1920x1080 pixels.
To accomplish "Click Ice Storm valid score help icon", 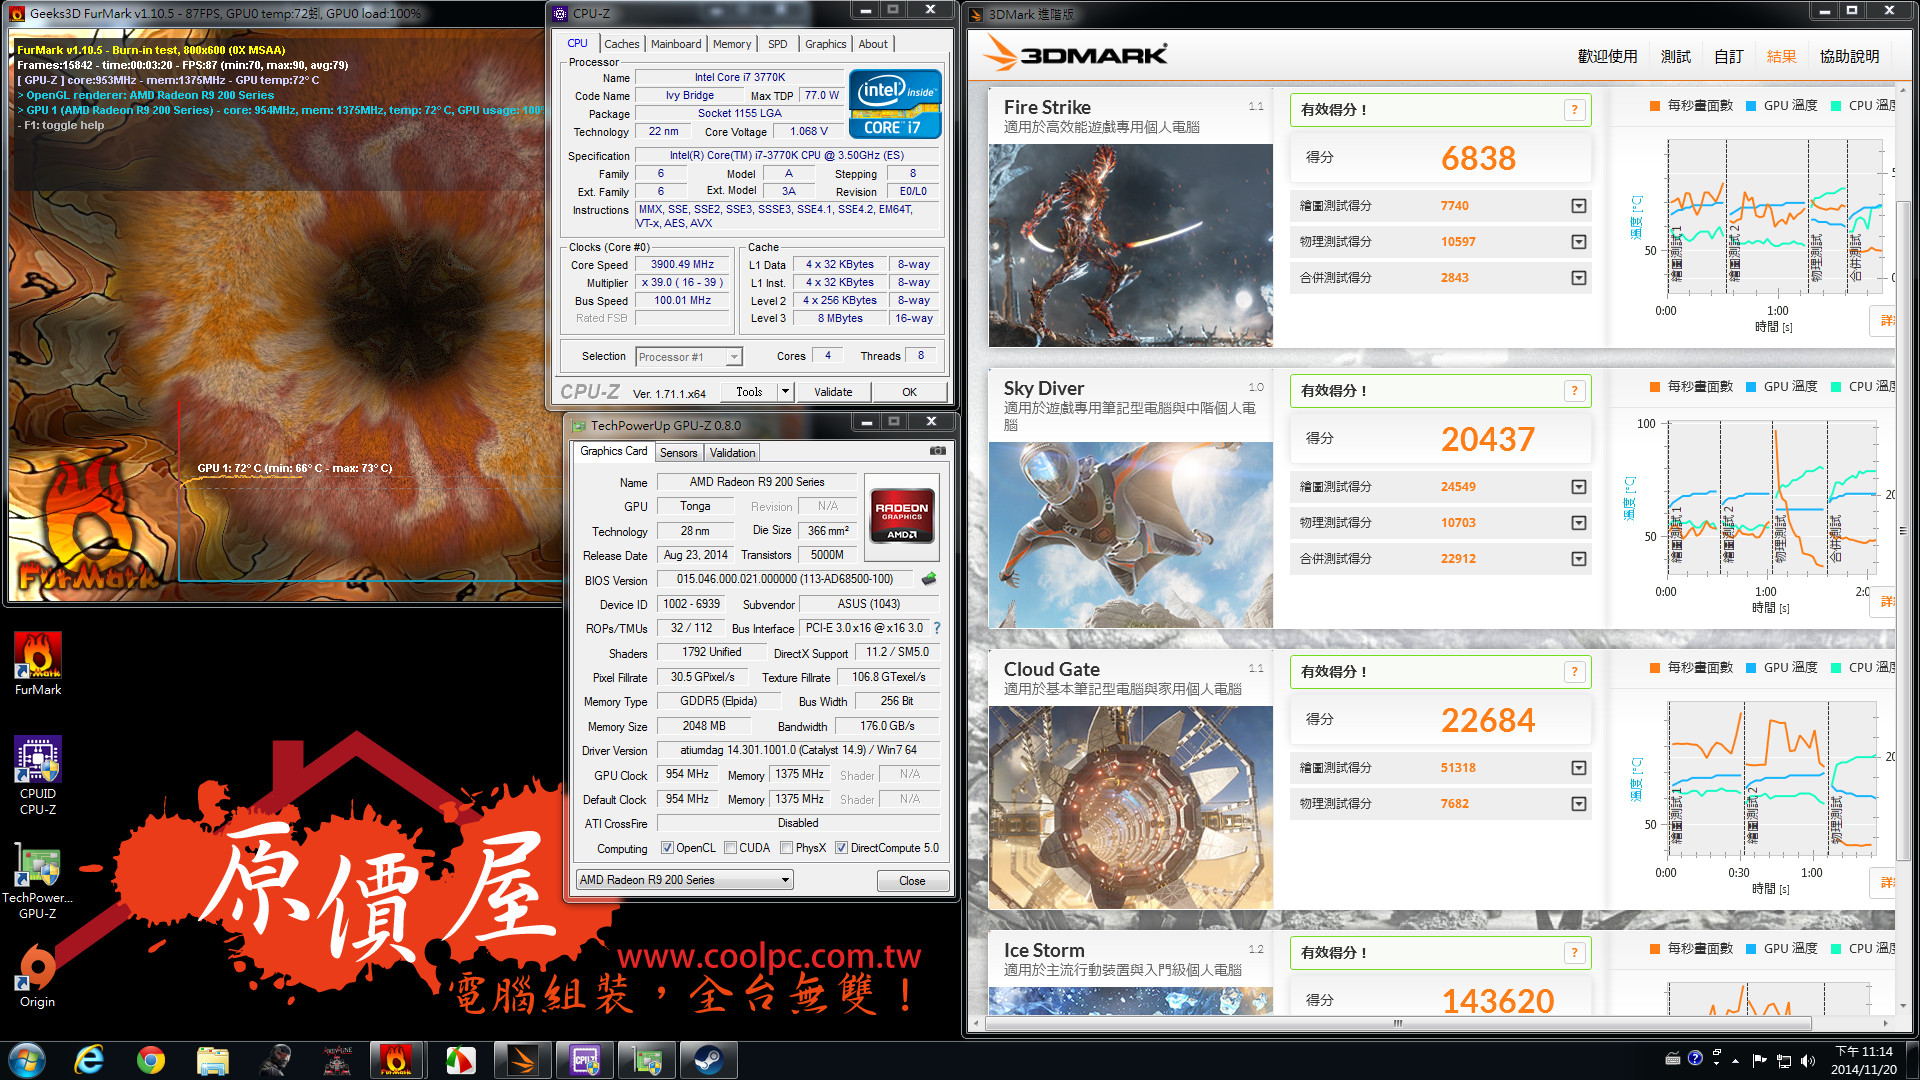I will (1574, 953).
